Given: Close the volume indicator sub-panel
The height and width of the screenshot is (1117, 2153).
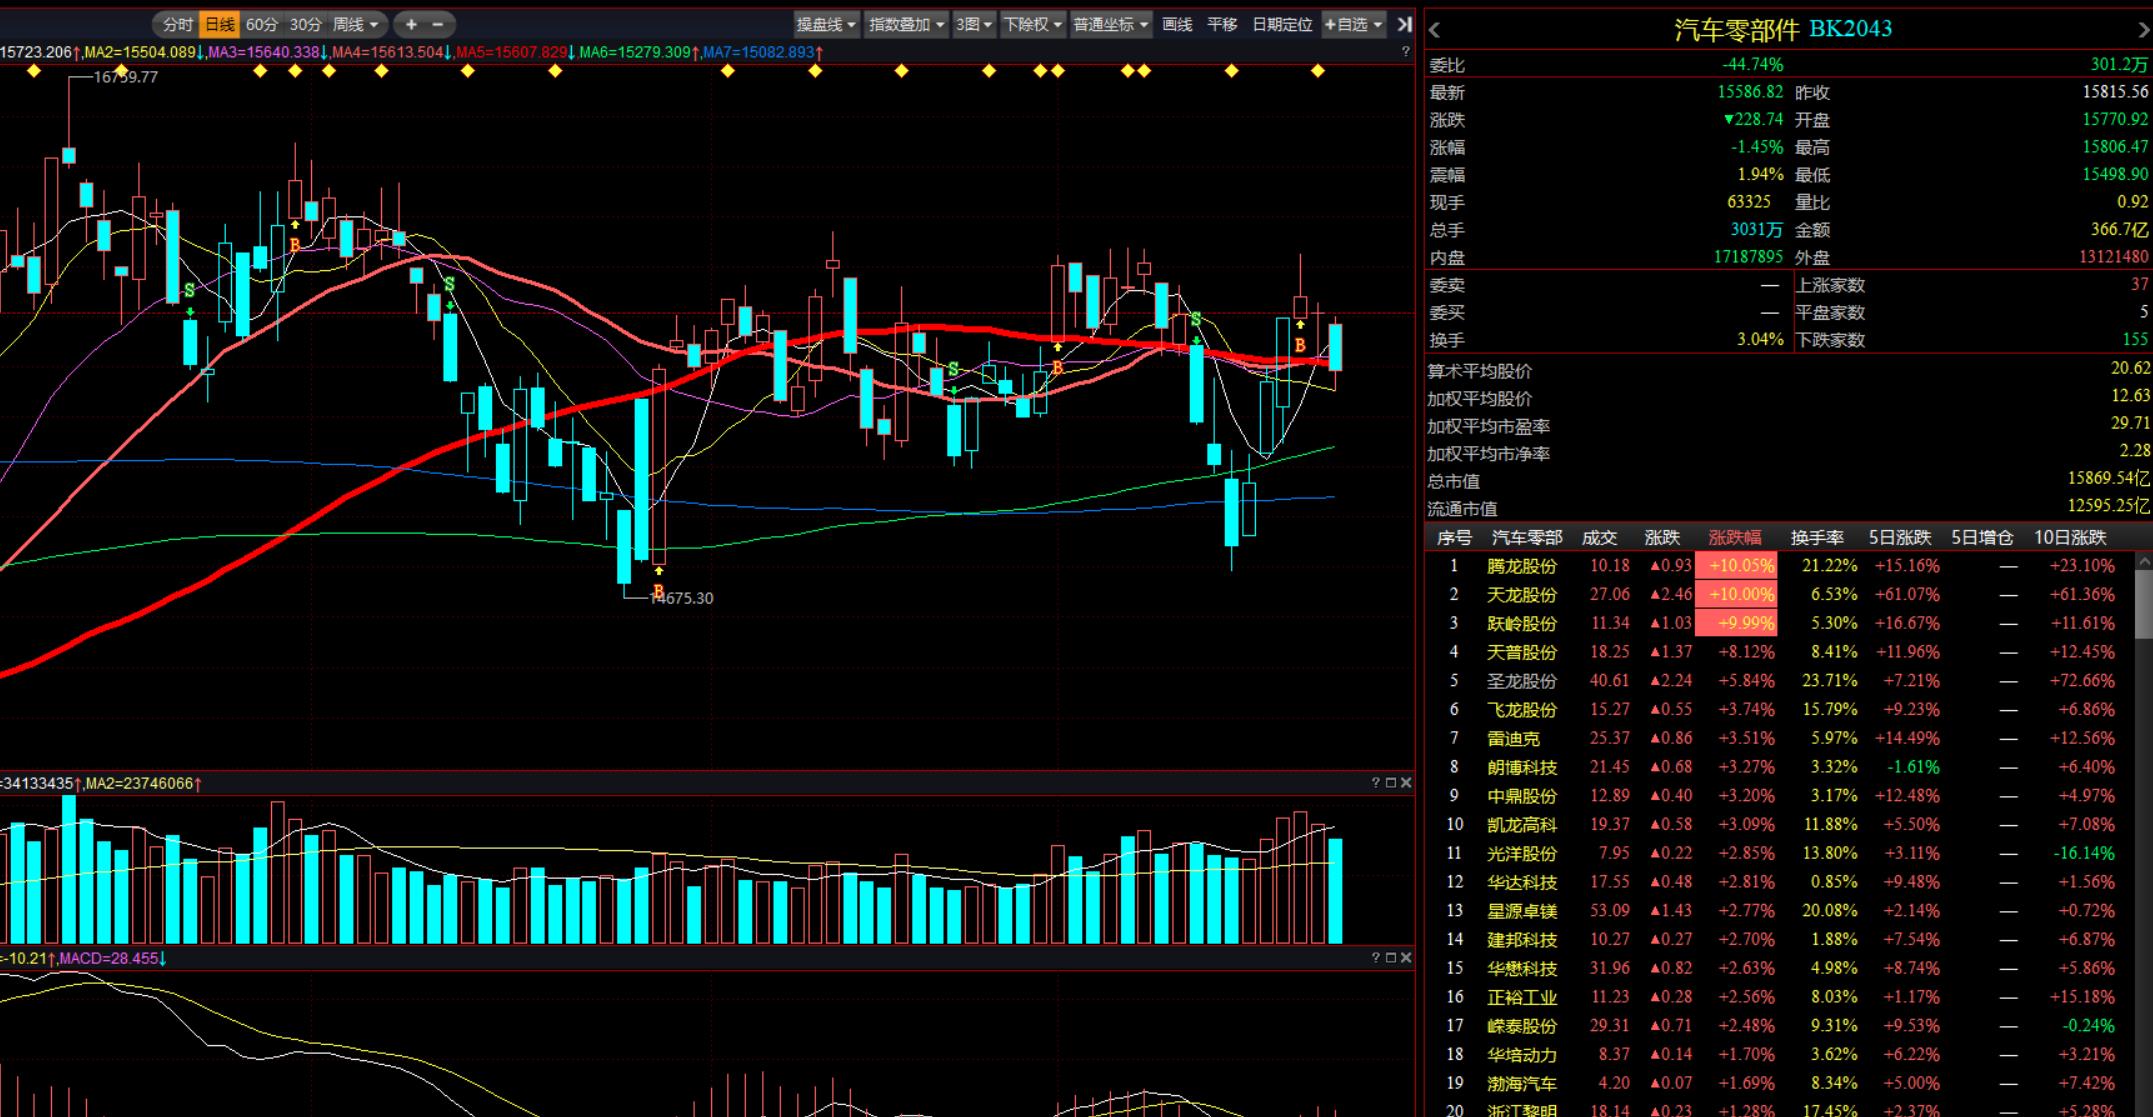Looking at the screenshot, I should (x=1406, y=783).
